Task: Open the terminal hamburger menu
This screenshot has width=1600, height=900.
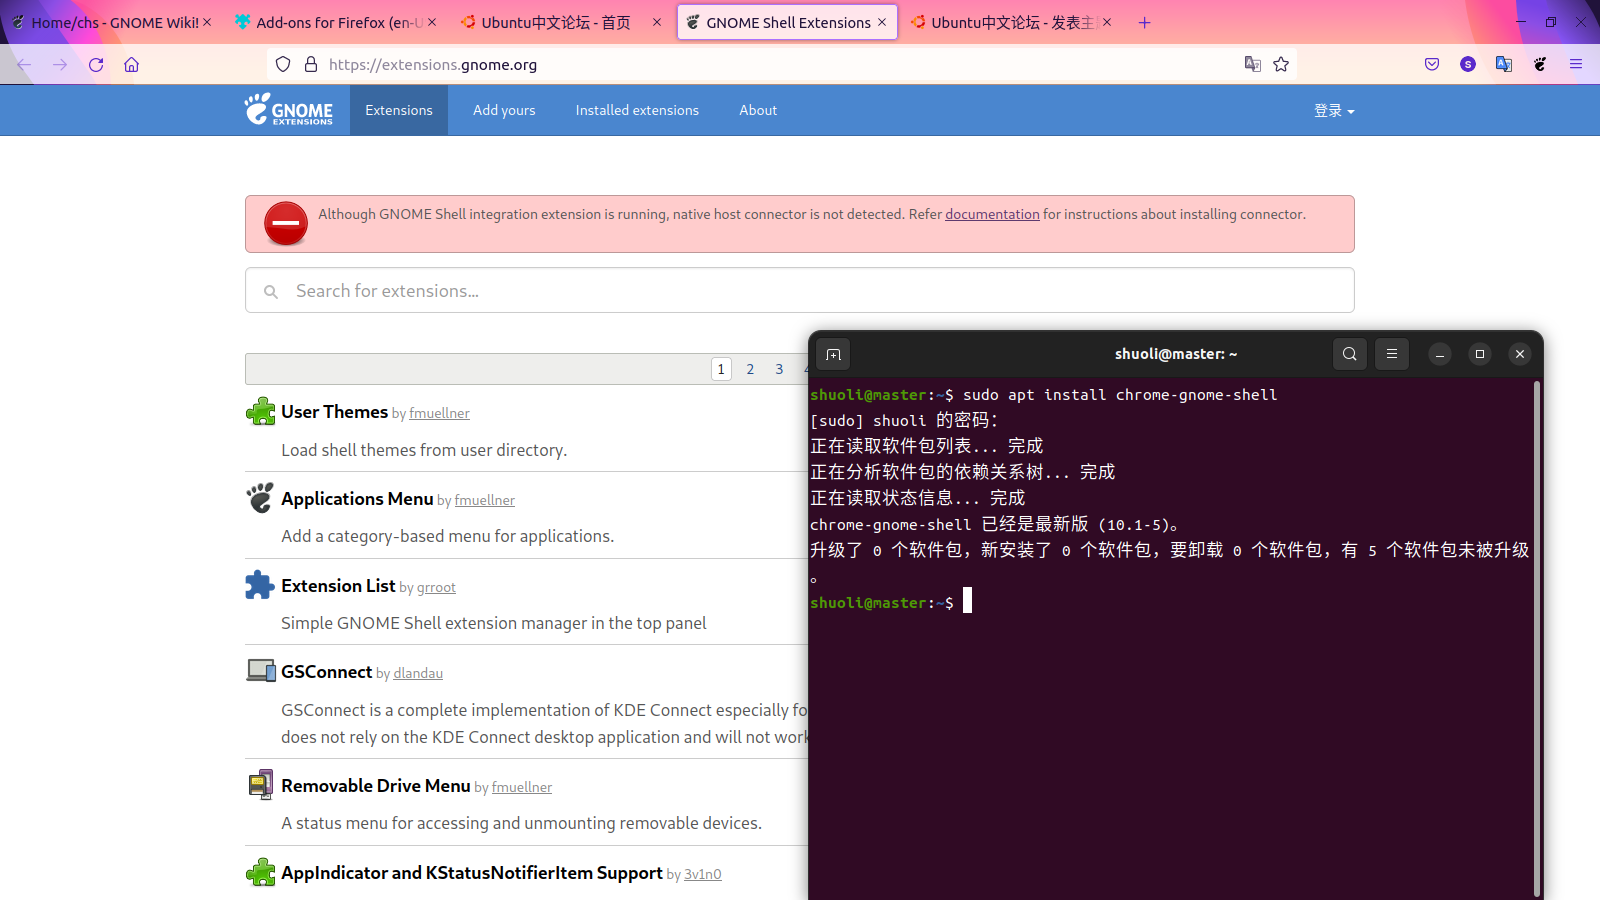Action: coord(1392,354)
